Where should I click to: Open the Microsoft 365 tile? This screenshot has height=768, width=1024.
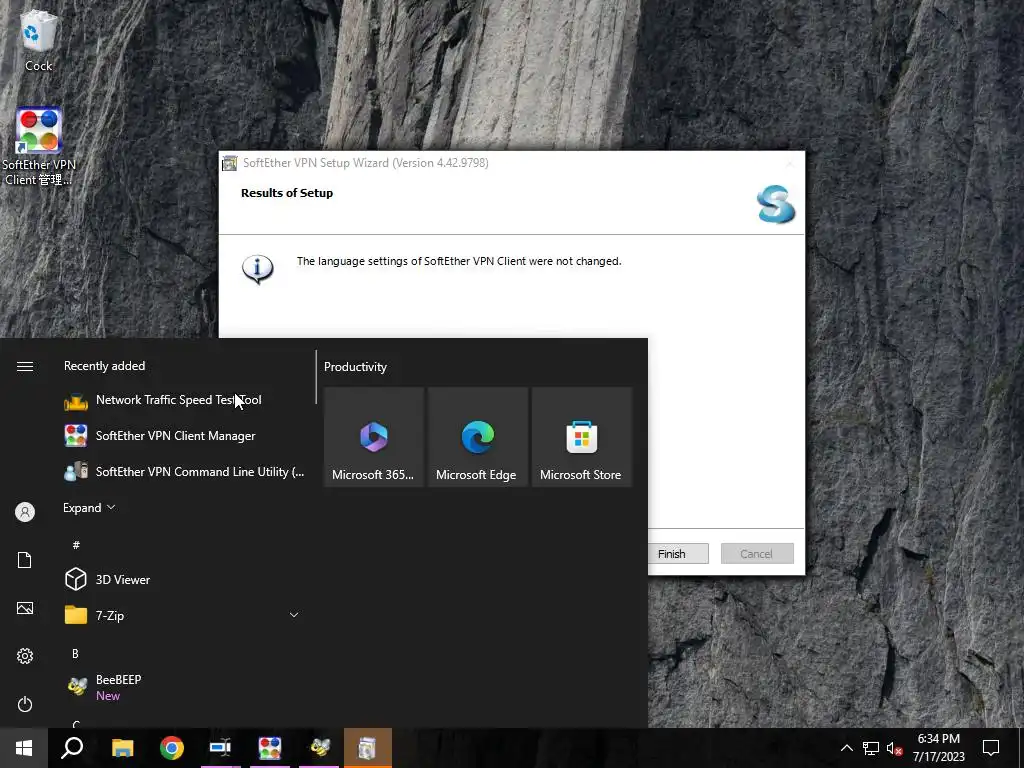(374, 437)
